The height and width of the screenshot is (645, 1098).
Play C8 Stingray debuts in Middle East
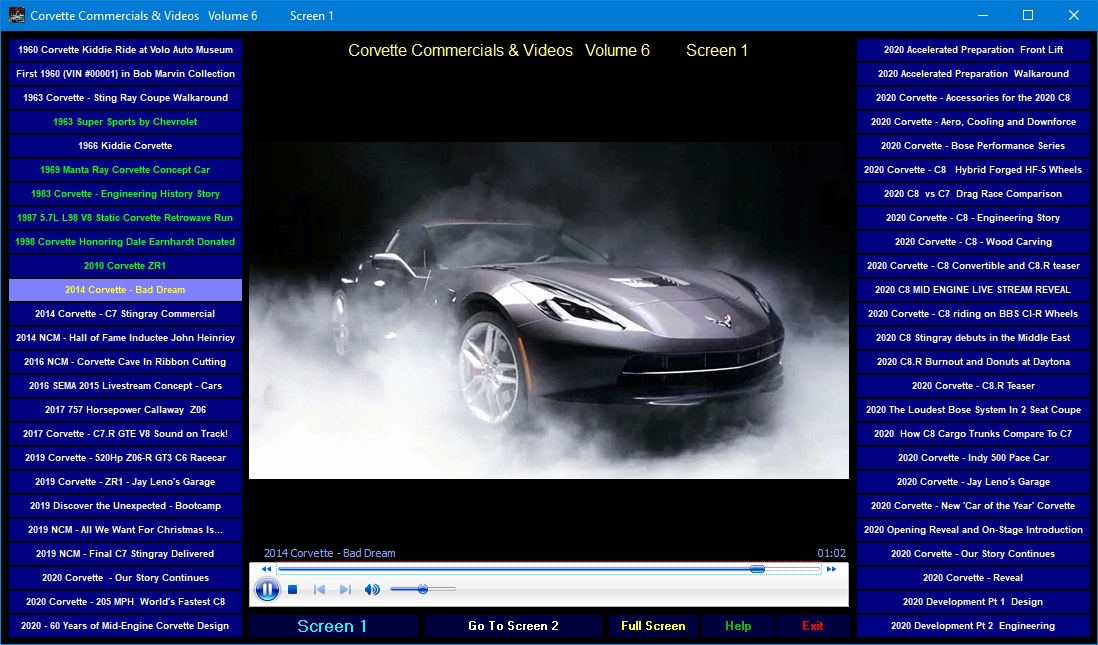tap(973, 338)
